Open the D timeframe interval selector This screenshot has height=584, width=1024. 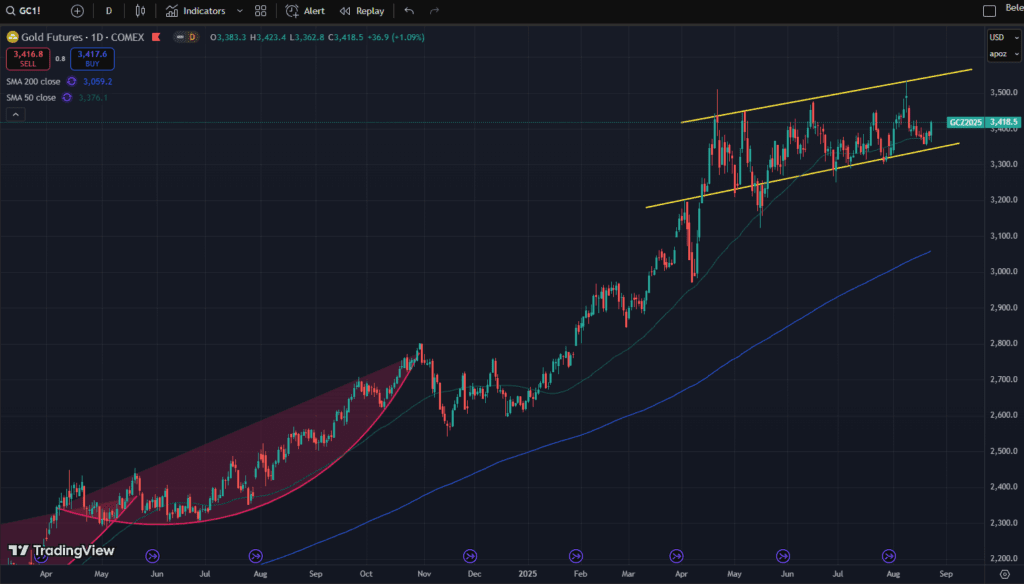pos(109,11)
